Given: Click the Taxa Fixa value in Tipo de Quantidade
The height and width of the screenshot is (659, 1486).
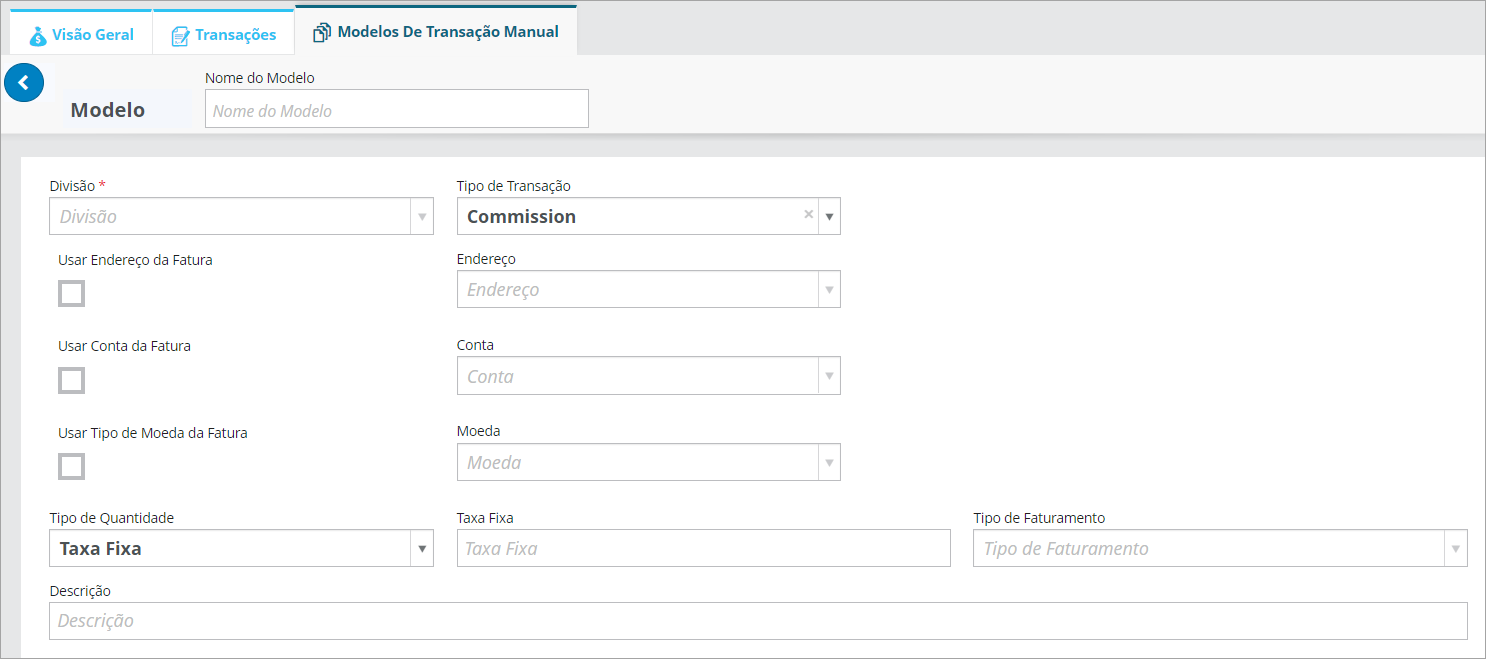Looking at the screenshot, I should 100,548.
